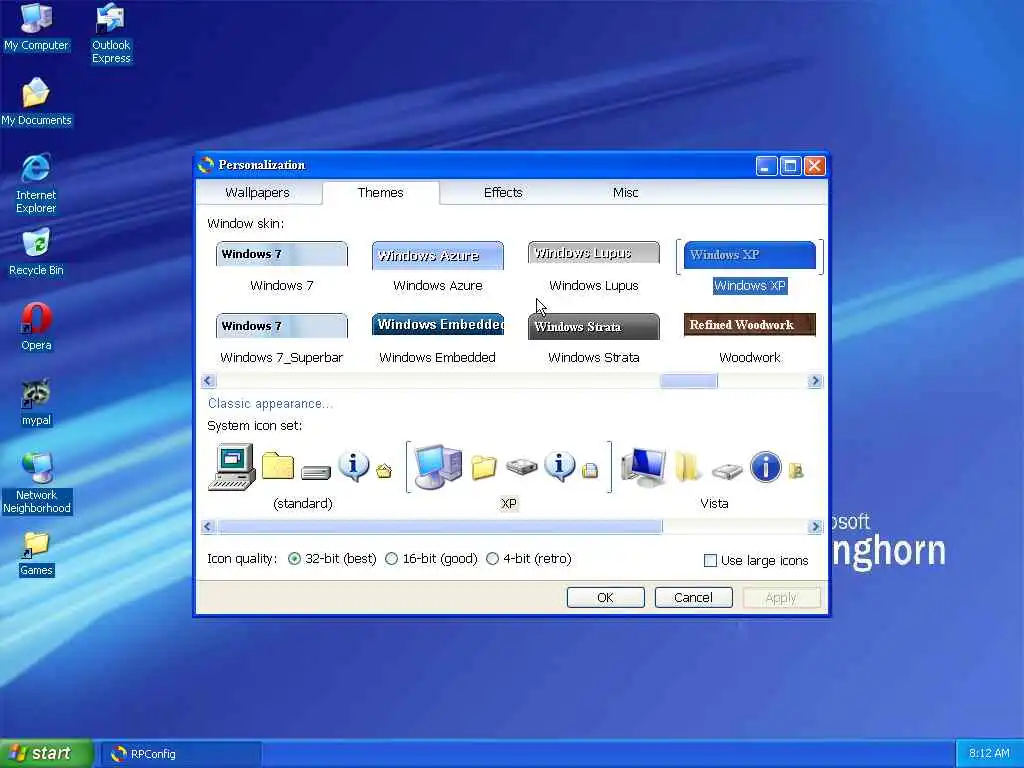Switch to the Misc tab

(x=626, y=193)
